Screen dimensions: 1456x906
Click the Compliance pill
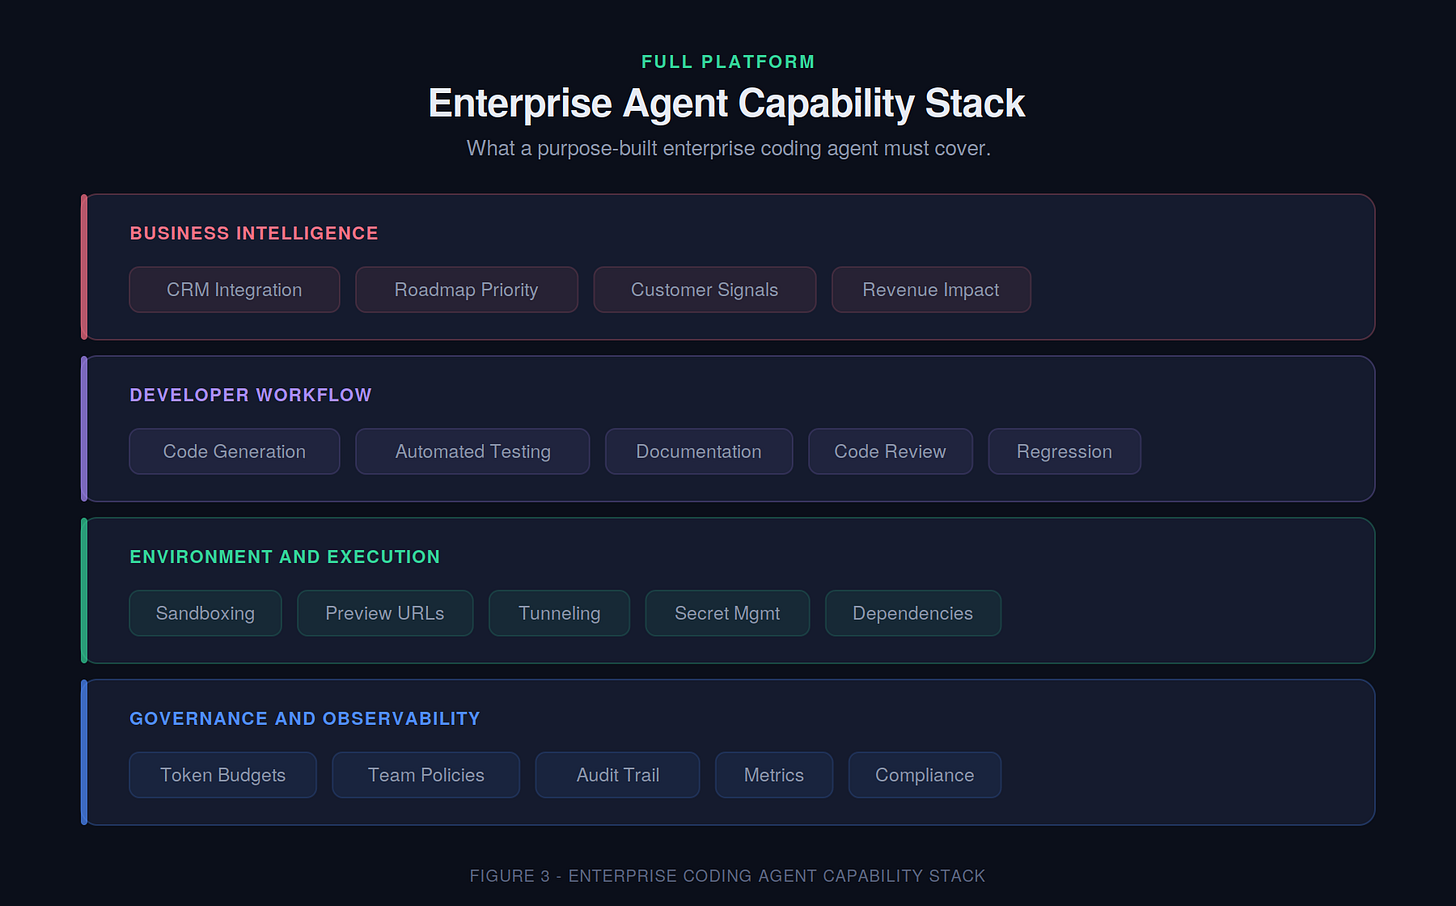[925, 775]
